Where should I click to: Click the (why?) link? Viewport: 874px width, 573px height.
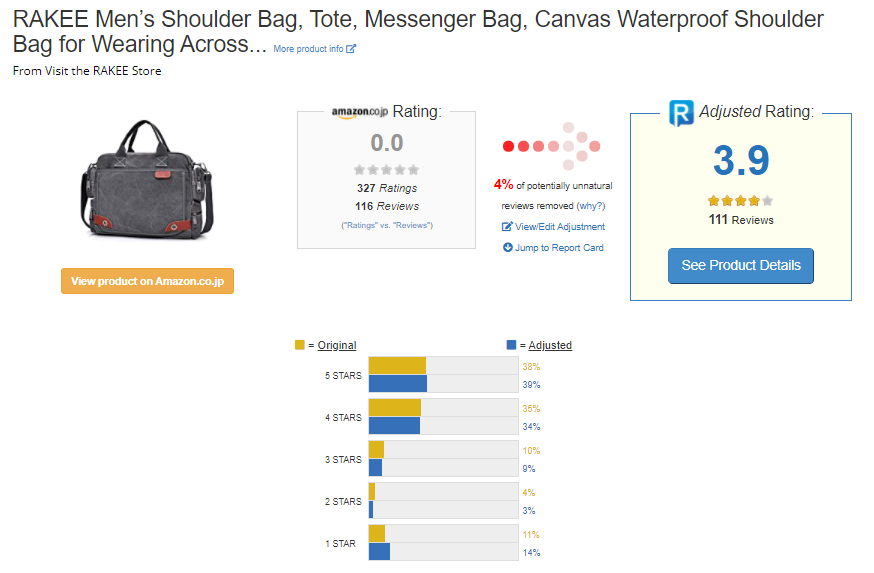click(591, 206)
